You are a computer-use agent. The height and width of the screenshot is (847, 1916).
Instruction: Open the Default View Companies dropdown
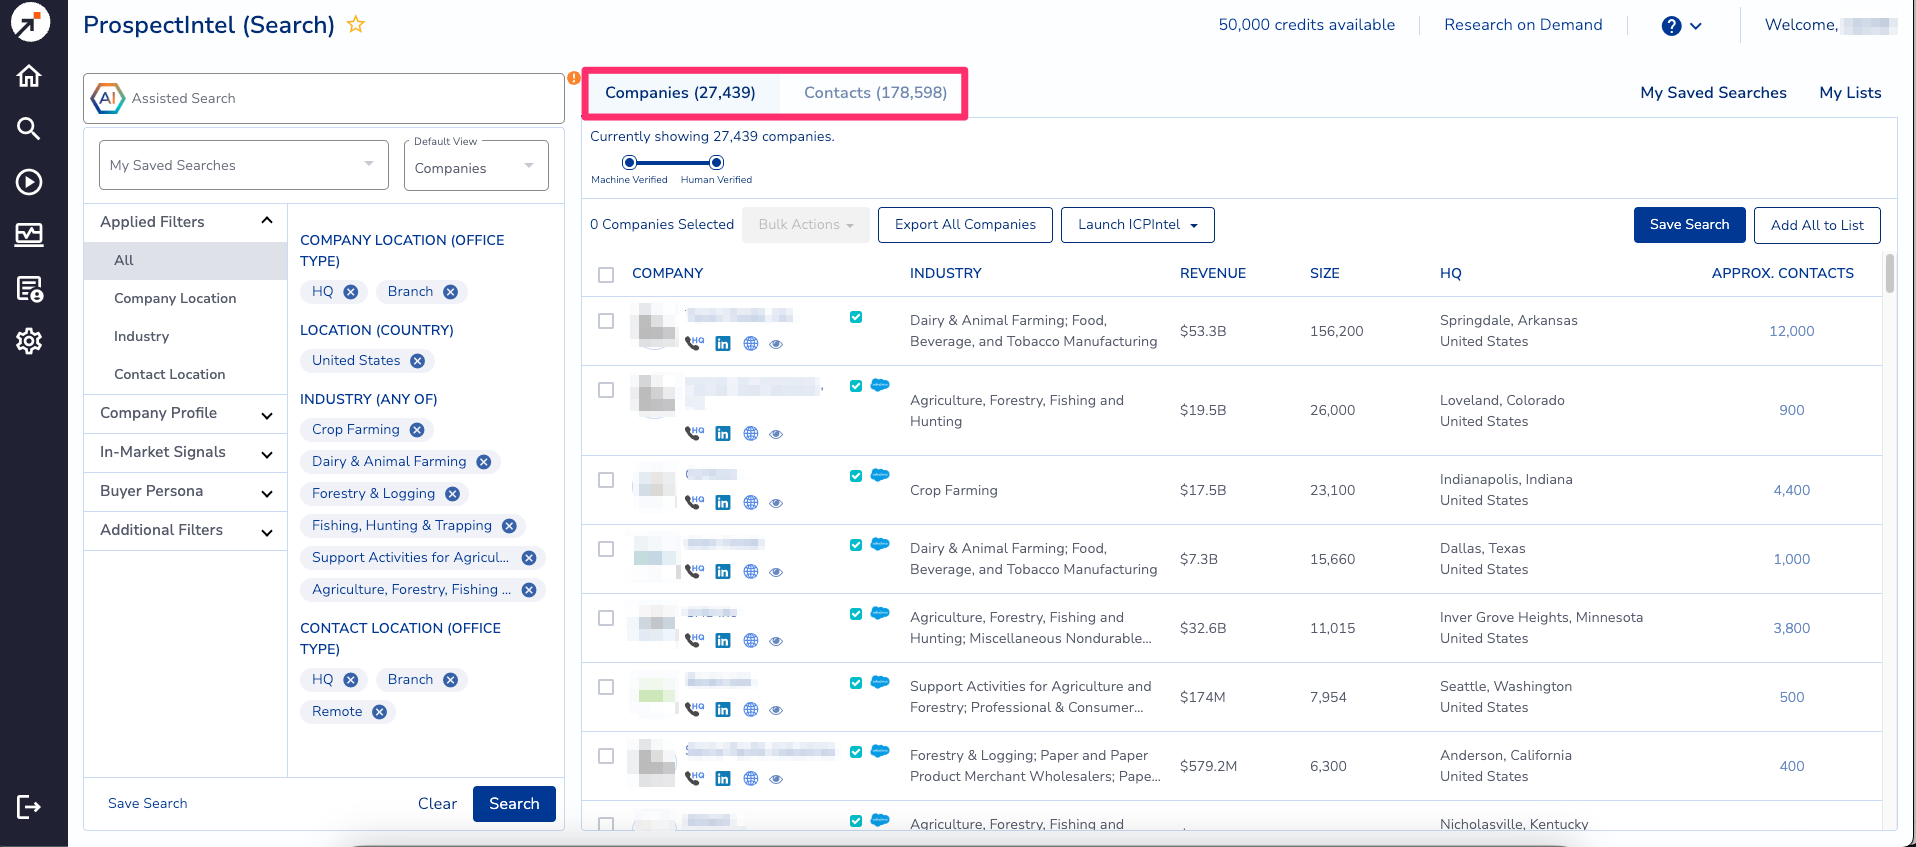pyautogui.click(x=476, y=165)
